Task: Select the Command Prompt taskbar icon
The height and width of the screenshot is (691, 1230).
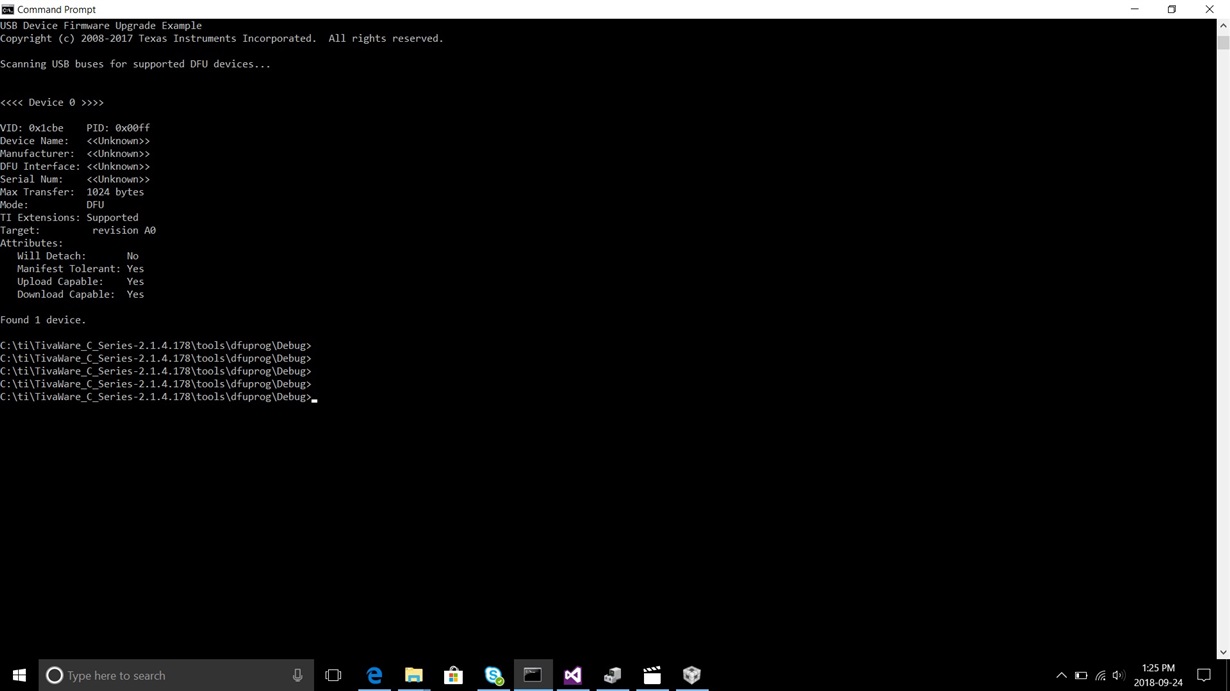Action: coord(533,675)
